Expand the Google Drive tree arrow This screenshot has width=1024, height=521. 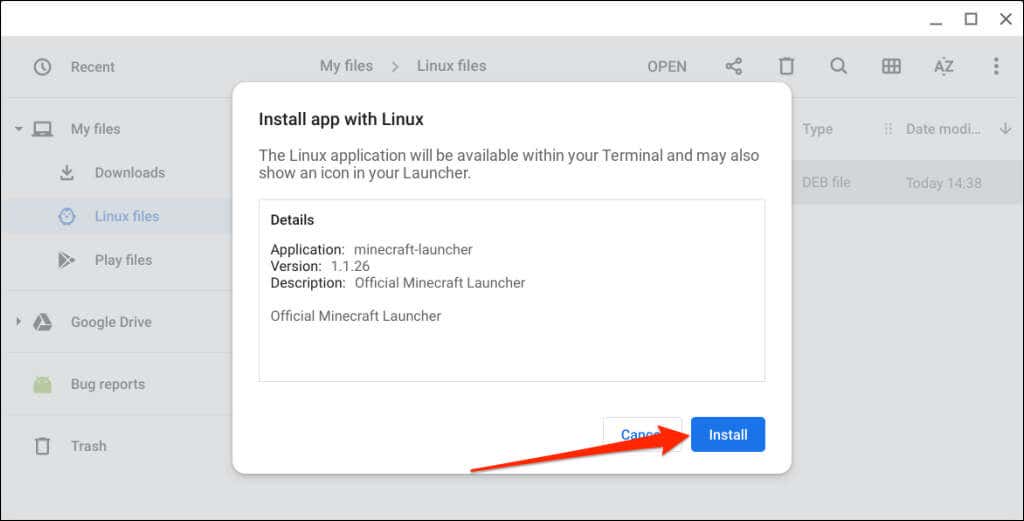pyautogui.click(x=18, y=321)
